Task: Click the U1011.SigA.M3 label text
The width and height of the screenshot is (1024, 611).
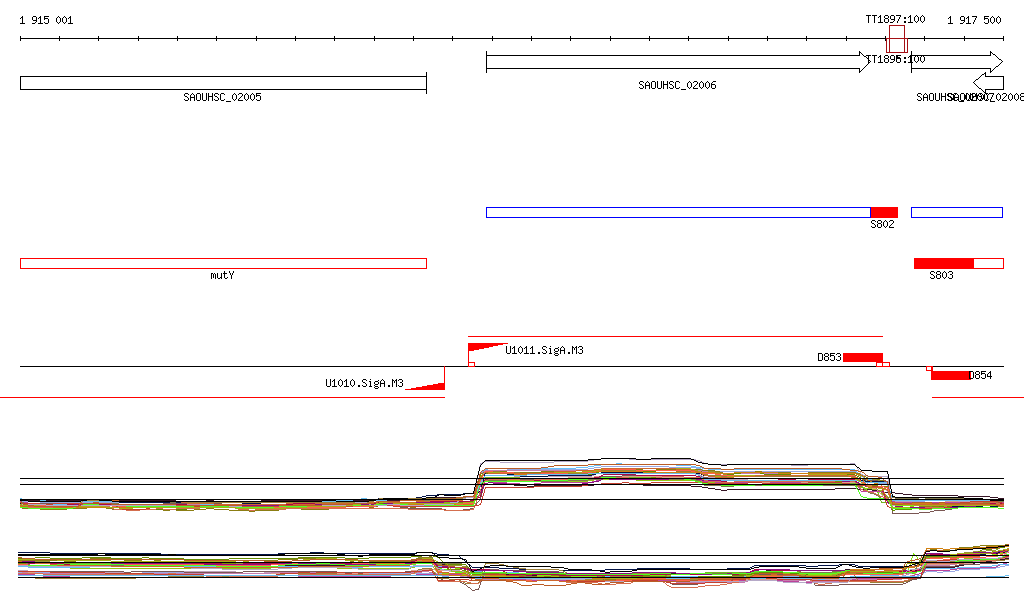Action: [x=544, y=351]
